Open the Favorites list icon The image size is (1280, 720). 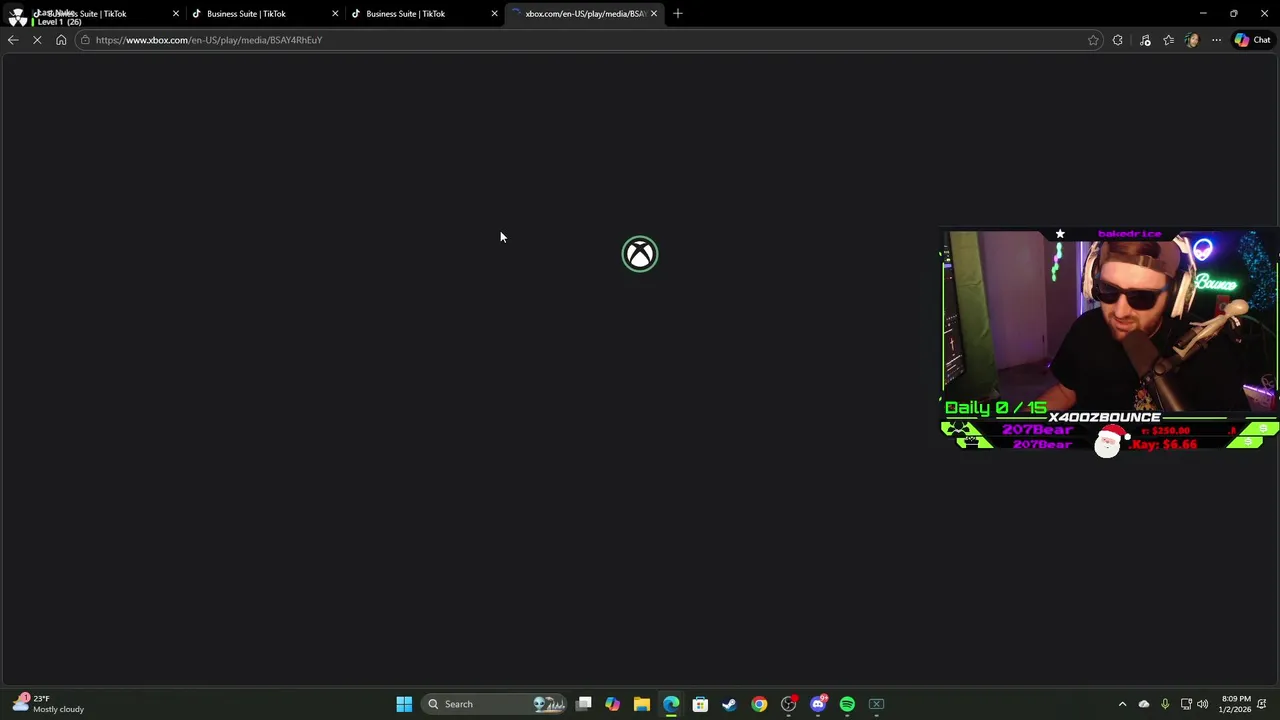click(1168, 40)
